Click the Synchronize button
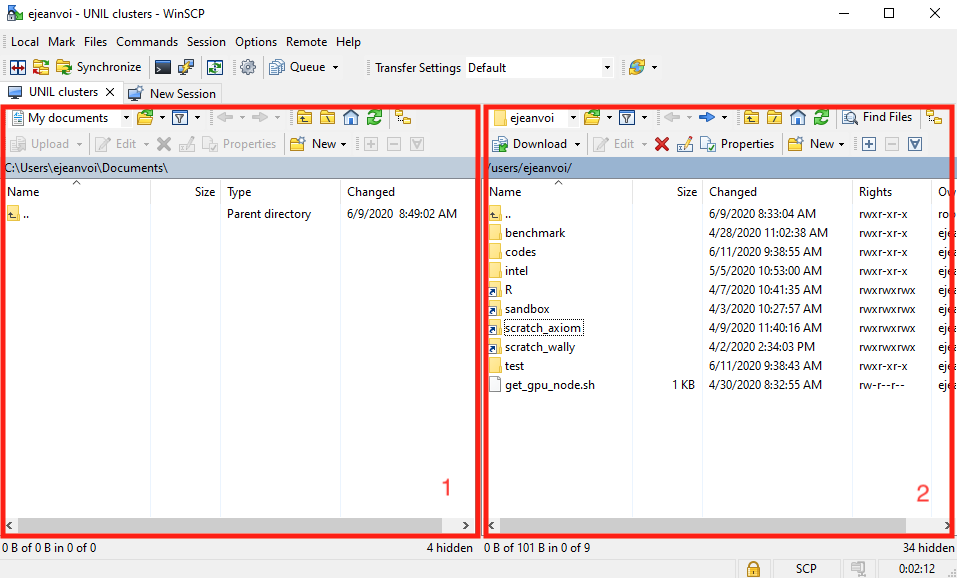 pos(98,68)
